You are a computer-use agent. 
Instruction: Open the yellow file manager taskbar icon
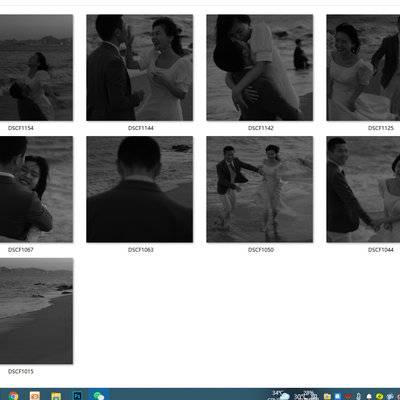tap(56, 396)
